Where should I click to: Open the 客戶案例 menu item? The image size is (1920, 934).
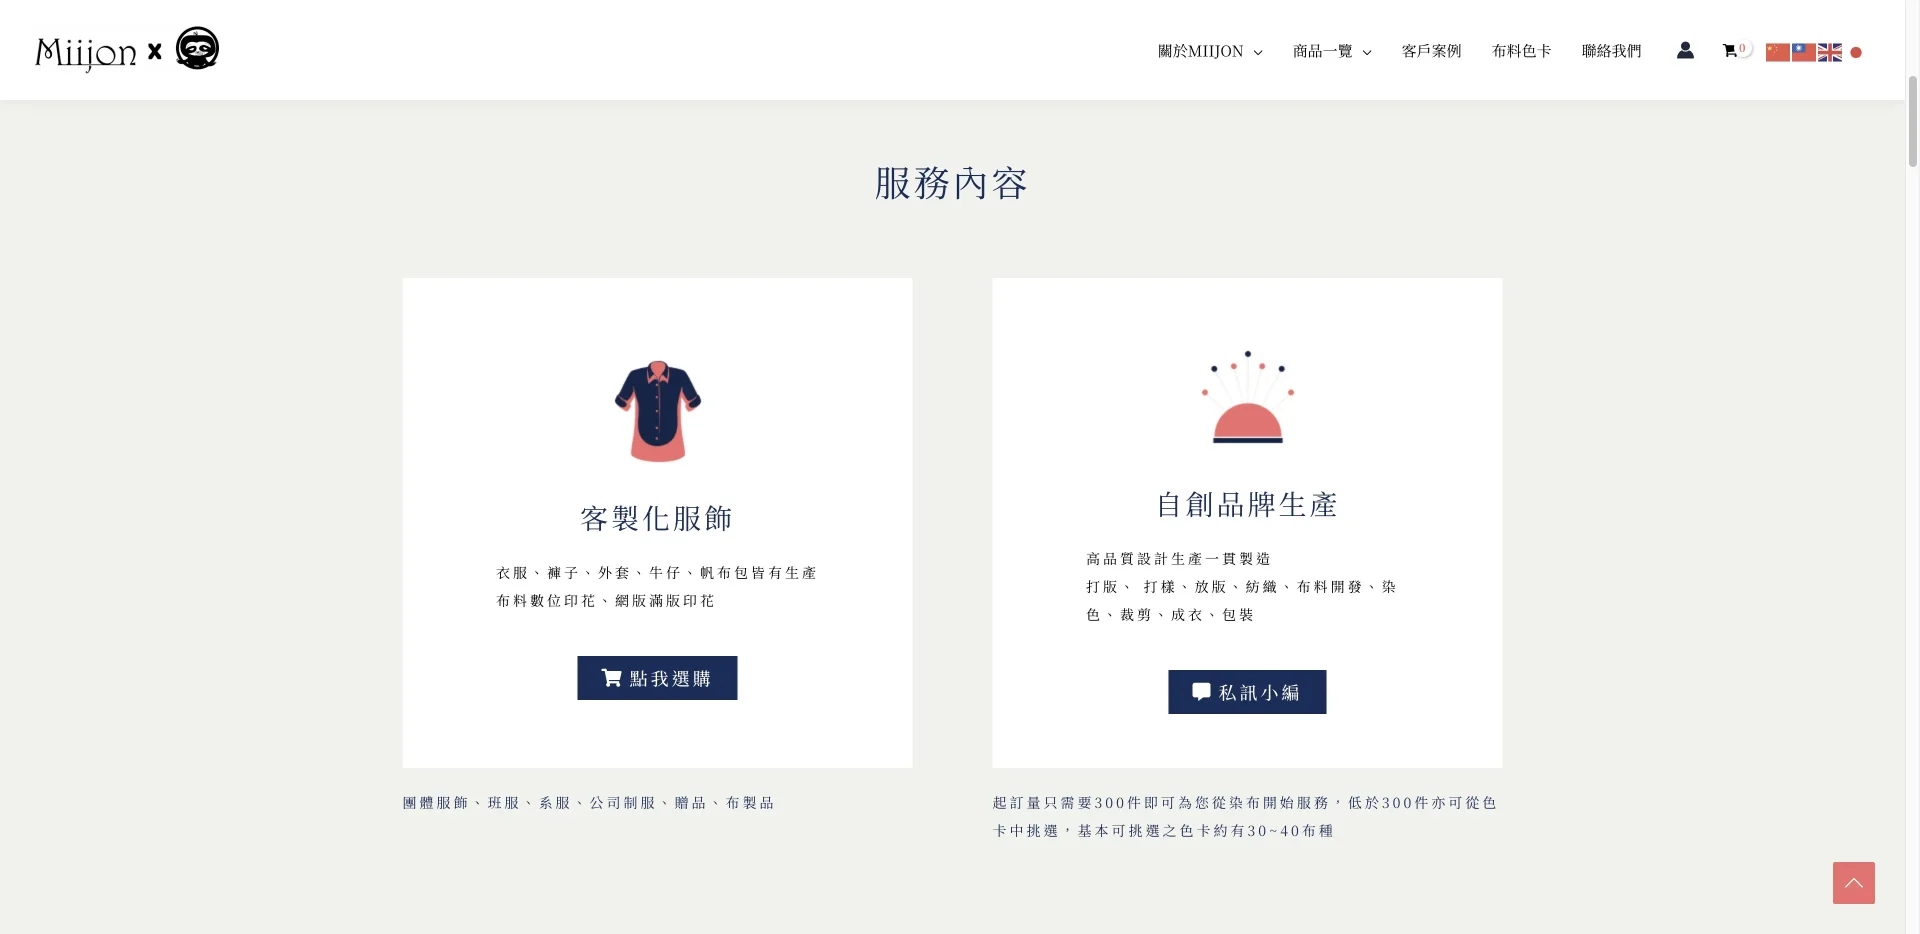click(x=1432, y=51)
